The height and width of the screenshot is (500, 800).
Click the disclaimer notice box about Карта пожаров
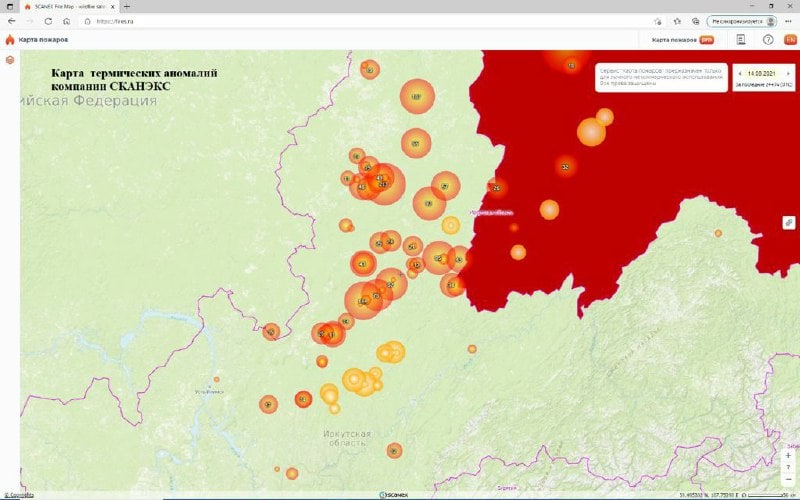tap(661, 78)
